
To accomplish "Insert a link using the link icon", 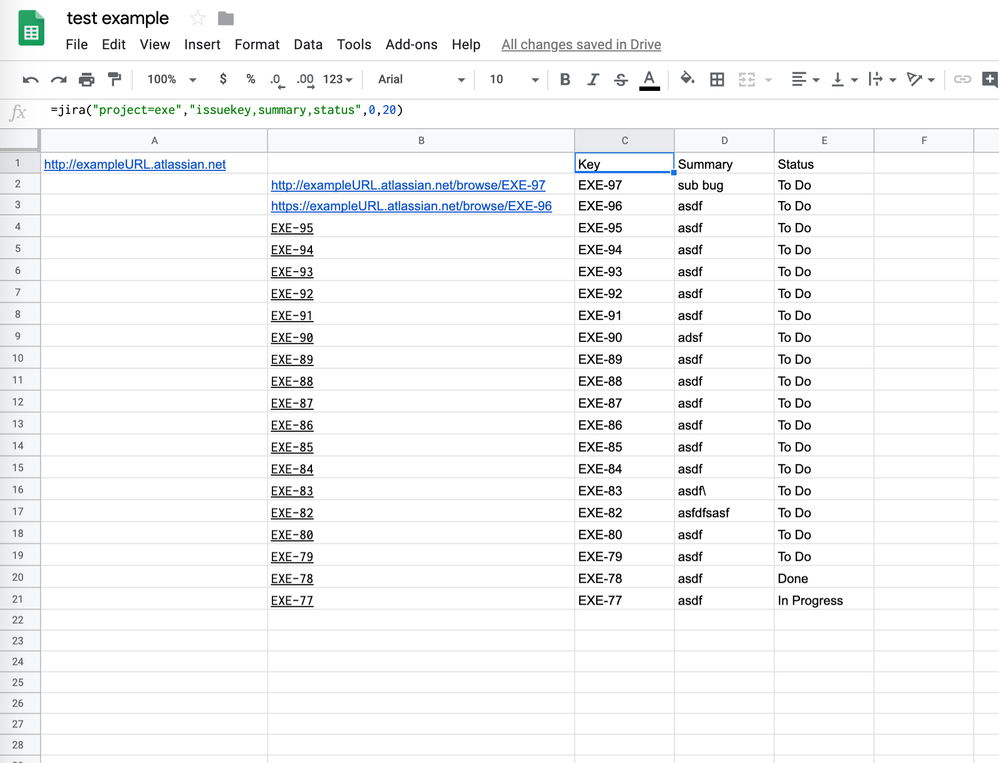I will pyautogui.click(x=962, y=79).
